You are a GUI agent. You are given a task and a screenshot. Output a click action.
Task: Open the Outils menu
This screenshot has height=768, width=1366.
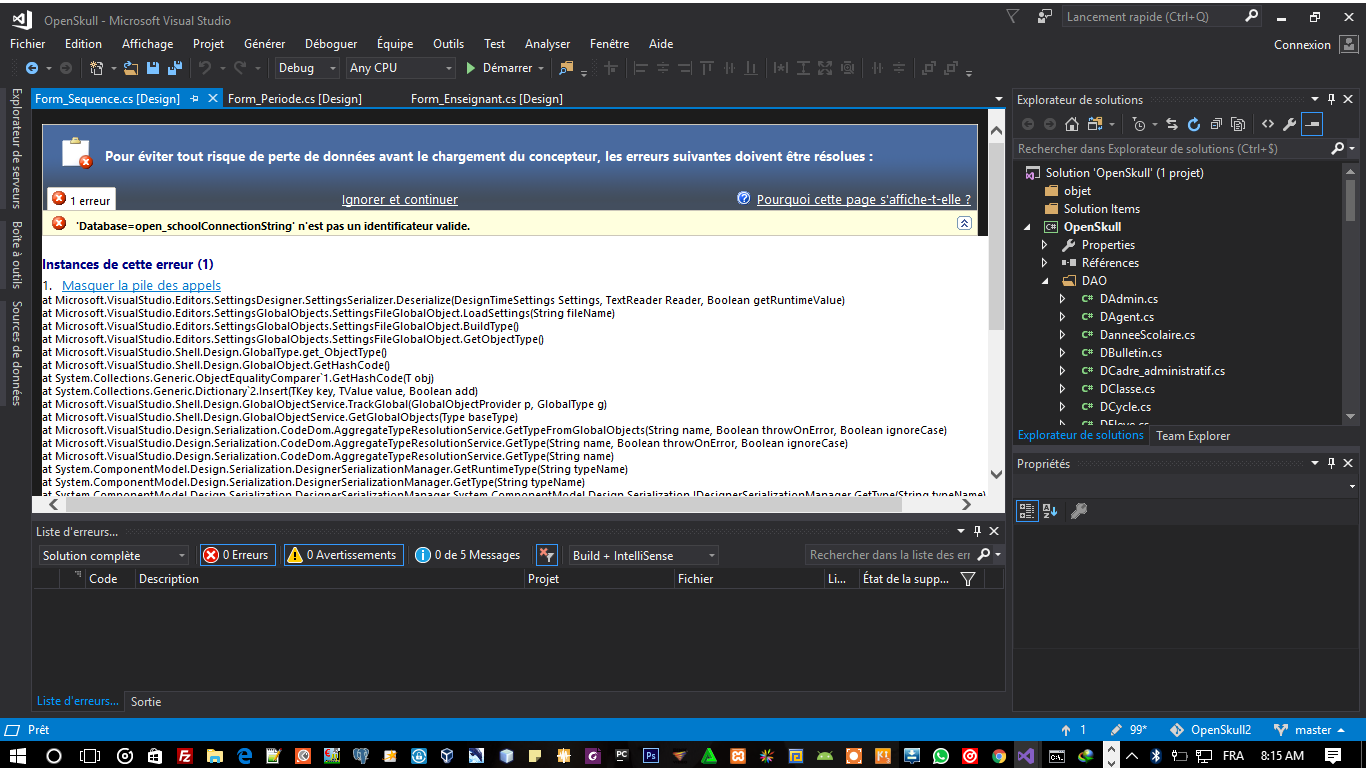click(x=449, y=44)
